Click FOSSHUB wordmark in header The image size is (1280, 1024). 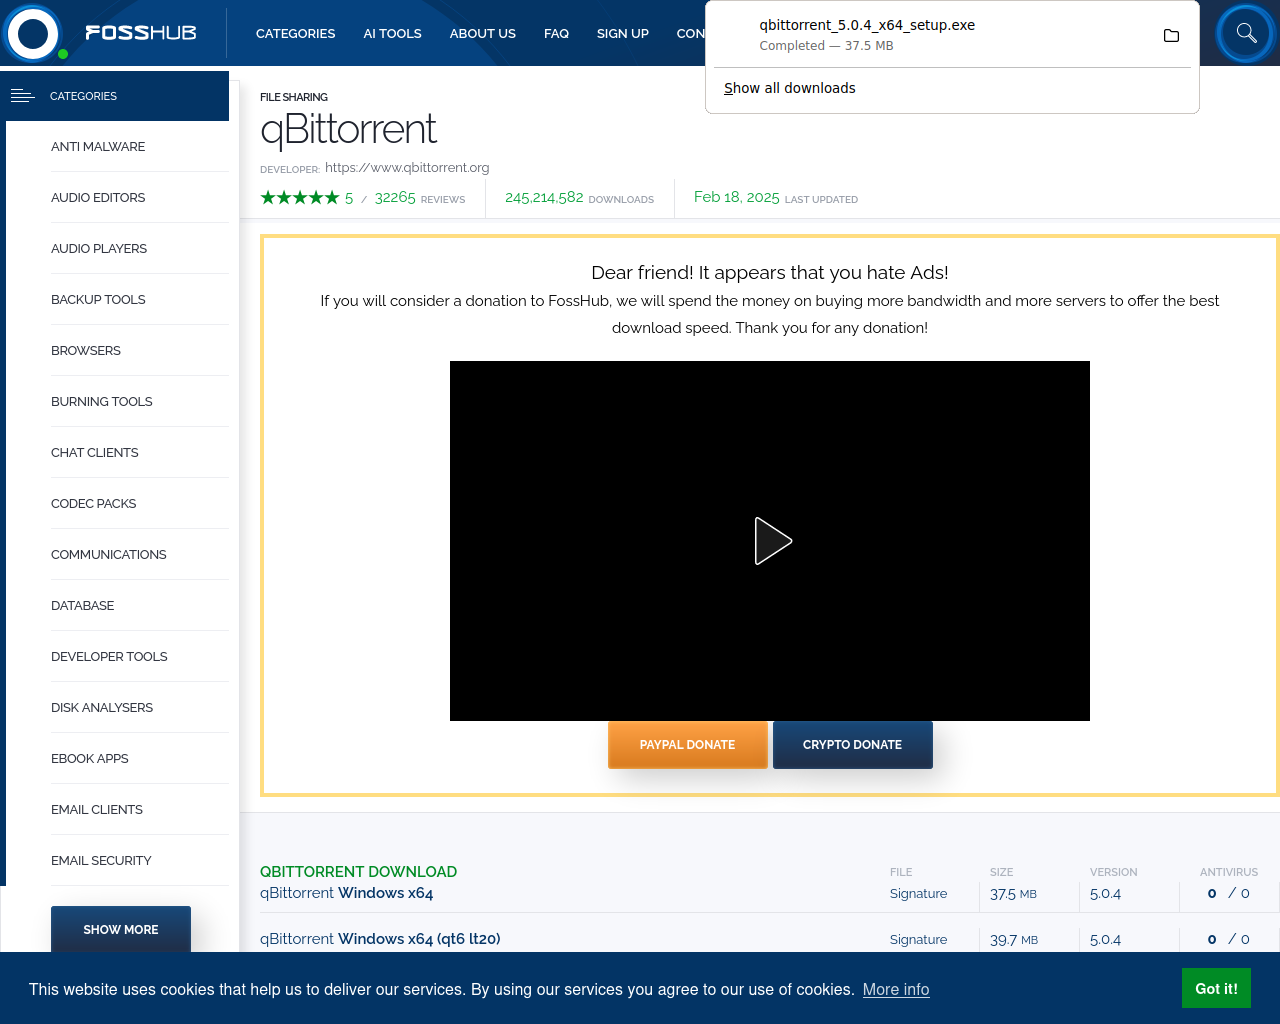point(141,33)
